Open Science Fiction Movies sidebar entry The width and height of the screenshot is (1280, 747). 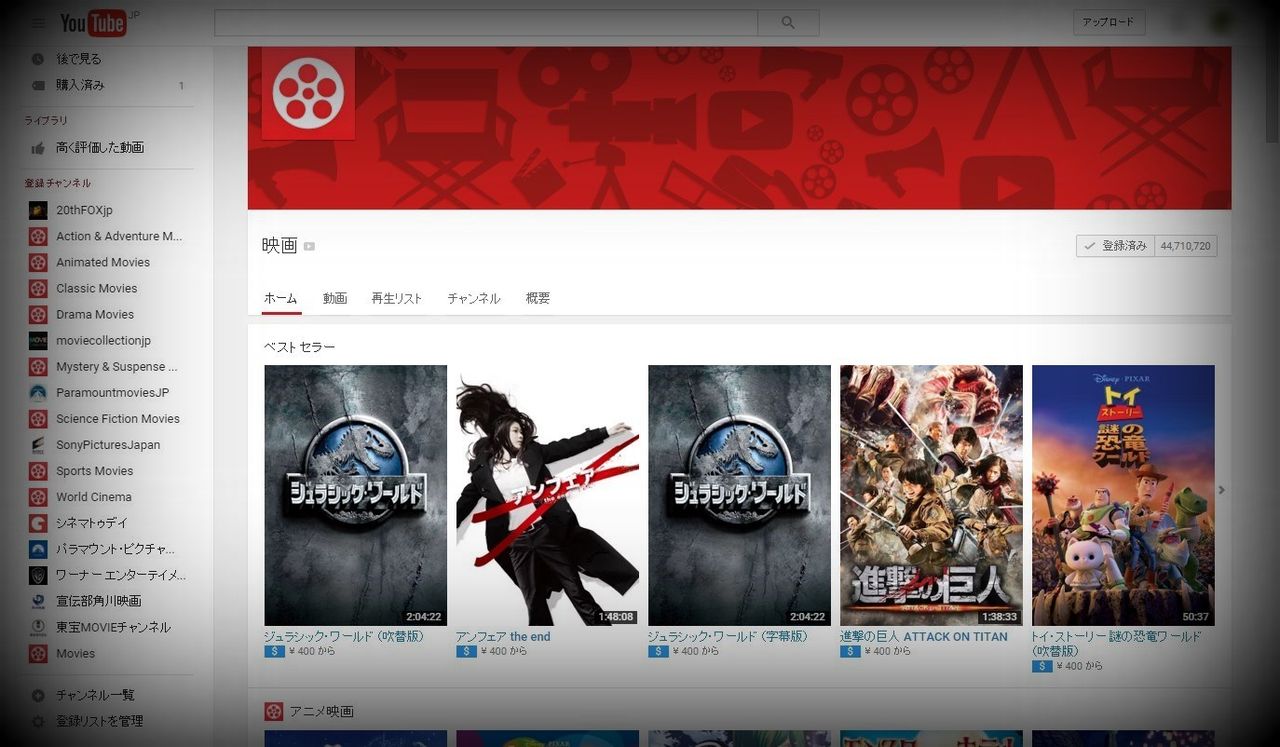tap(118, 418)
